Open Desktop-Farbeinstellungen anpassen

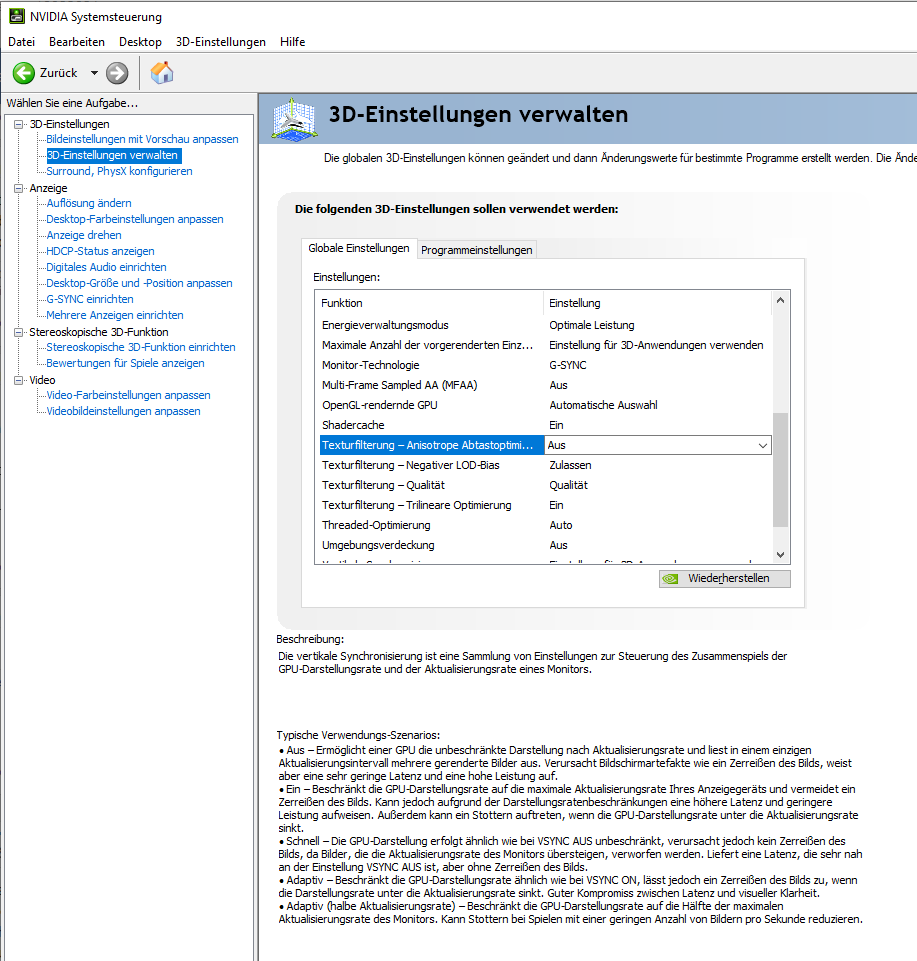tap(135, 219)
